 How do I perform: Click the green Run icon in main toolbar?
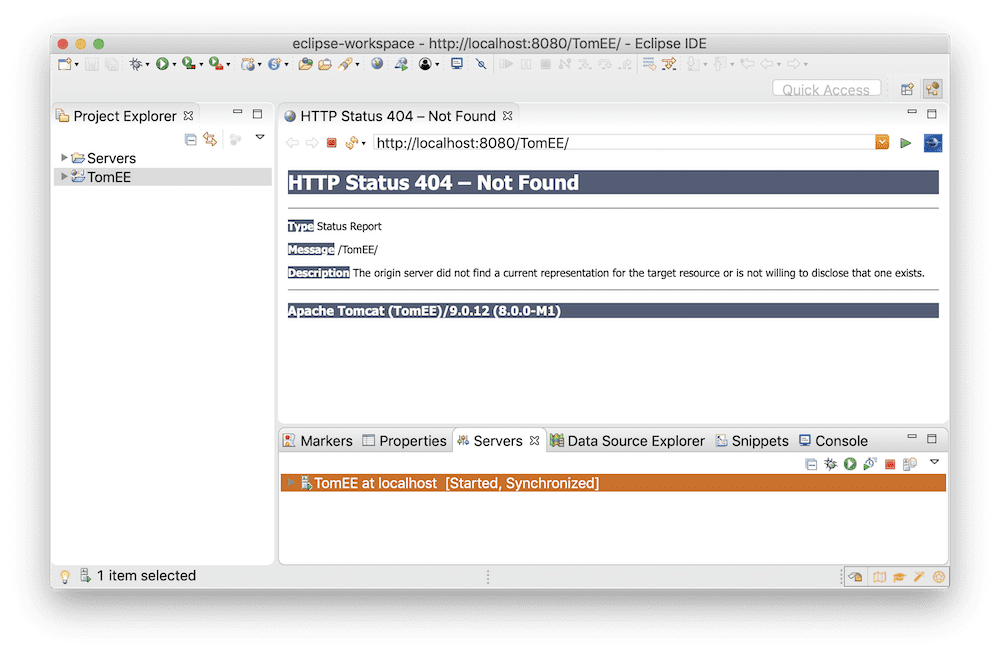[x=162, y=64]
